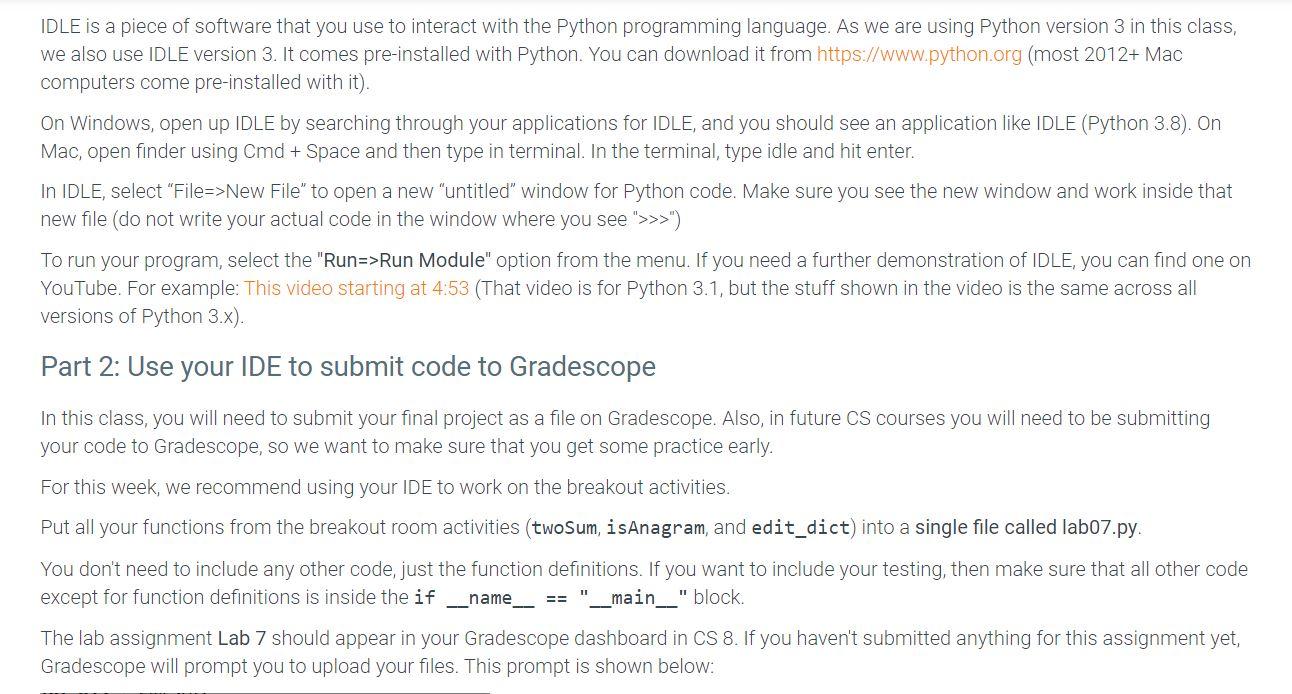Click the 'single file called lab07.py' text

(1026, 527)
